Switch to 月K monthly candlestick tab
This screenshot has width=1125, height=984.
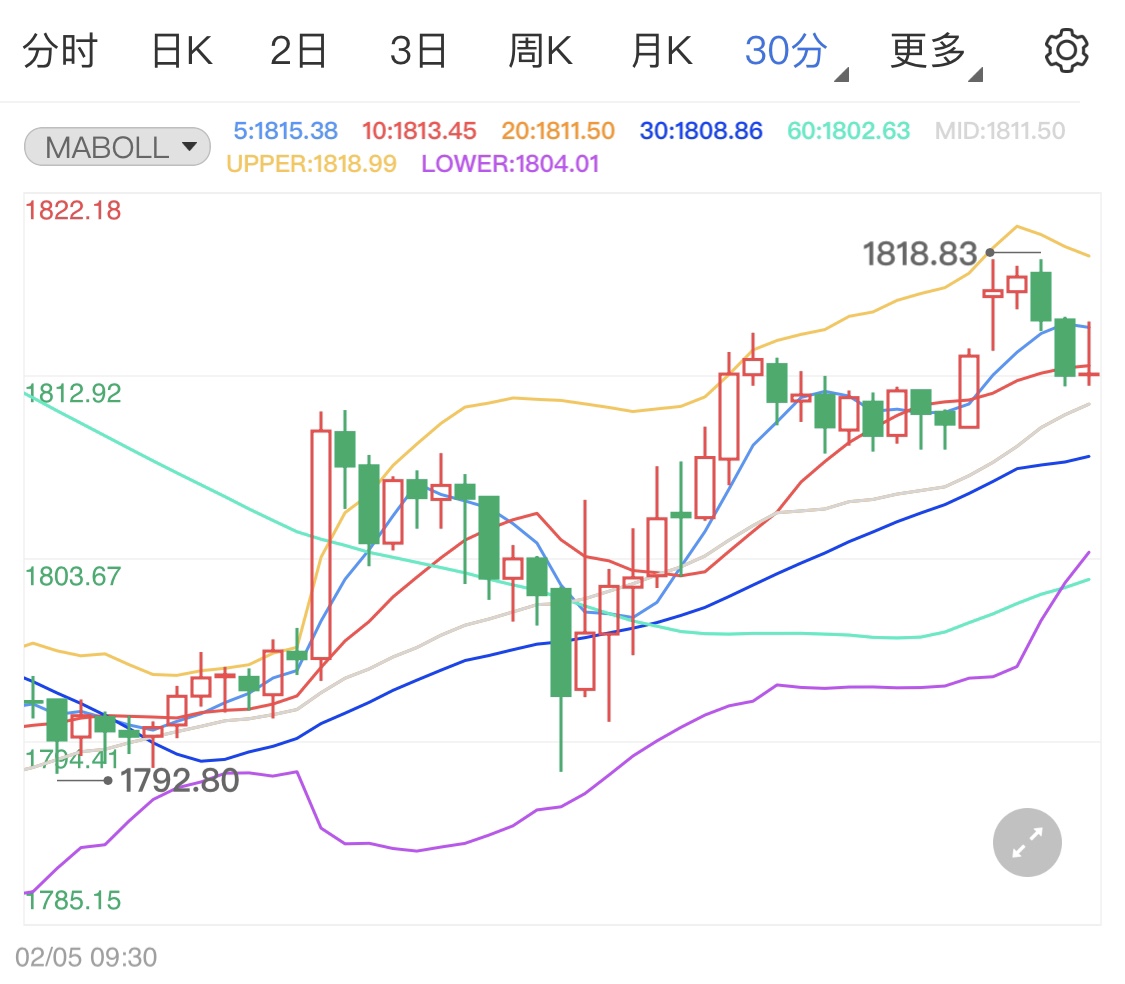[x=662, y=51]
